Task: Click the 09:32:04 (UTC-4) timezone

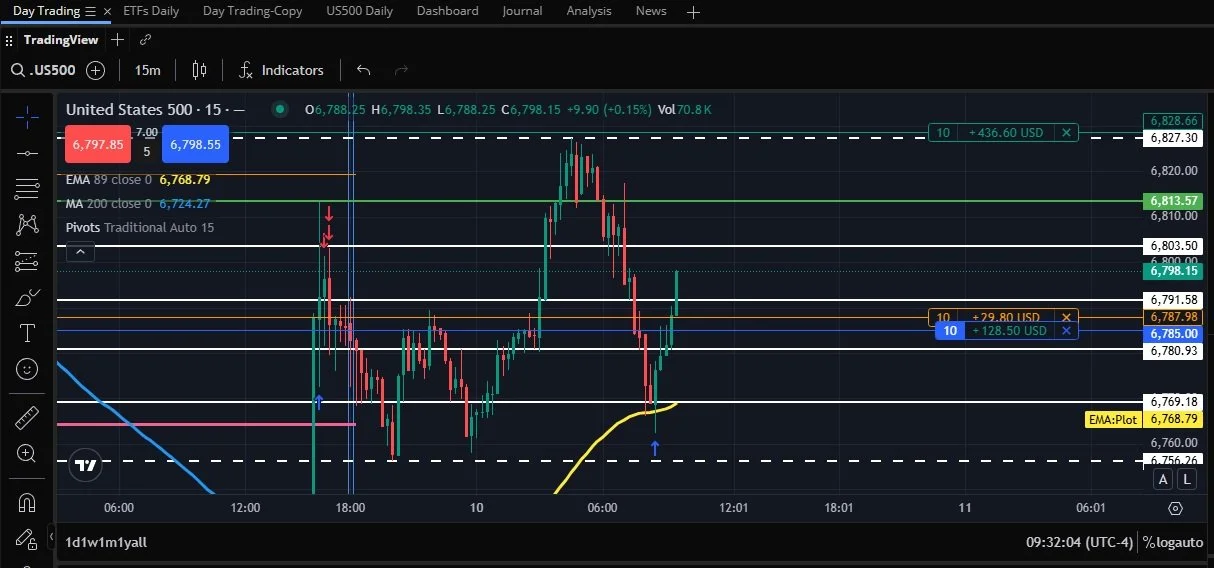Action: [x=1079, y=542]
